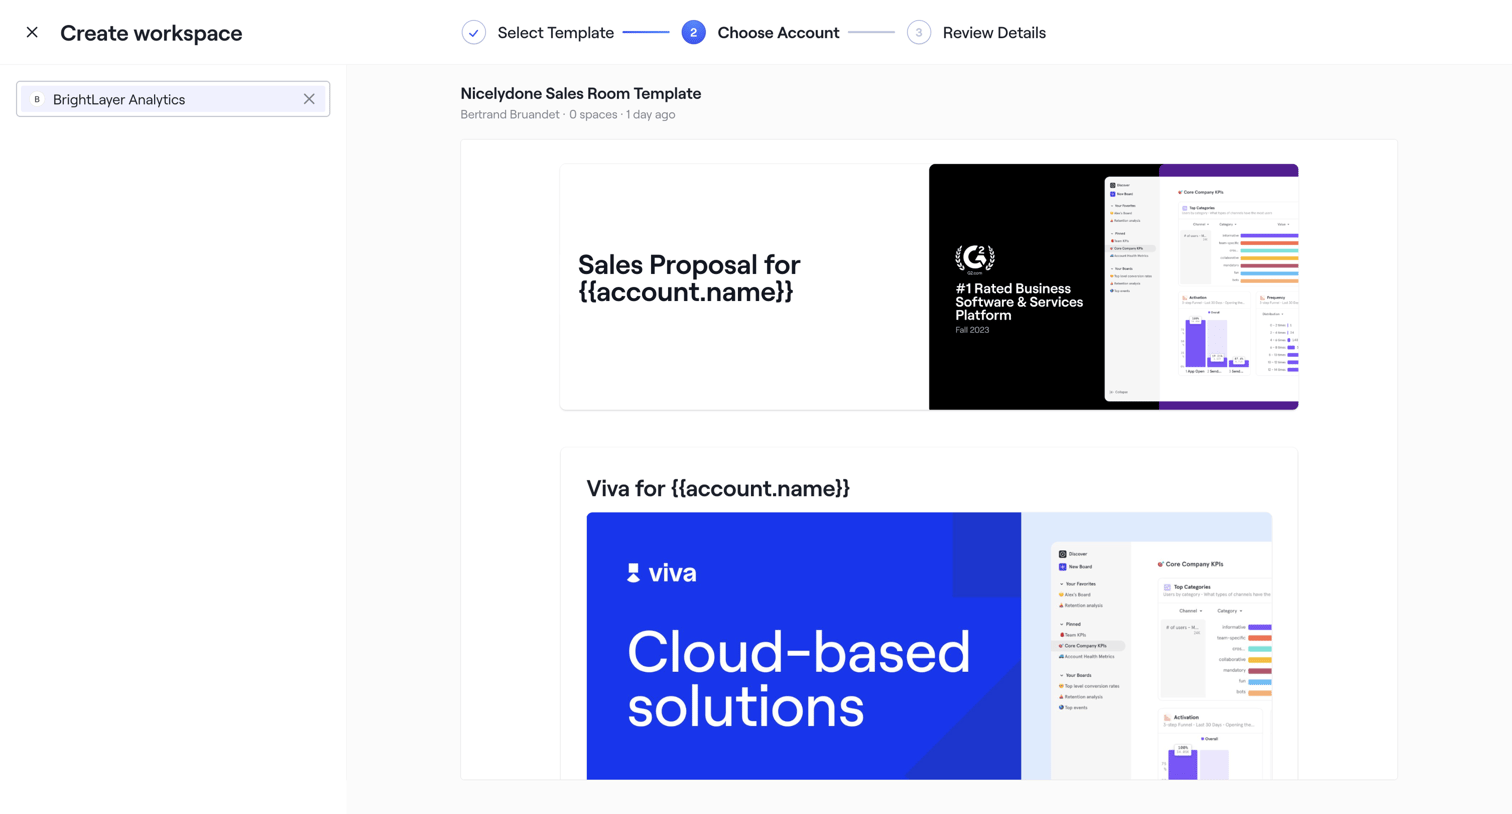Clear the BrightLayer Analytics account selection
The height and width of the screenshot is (814, 1512).
[309, 99]
